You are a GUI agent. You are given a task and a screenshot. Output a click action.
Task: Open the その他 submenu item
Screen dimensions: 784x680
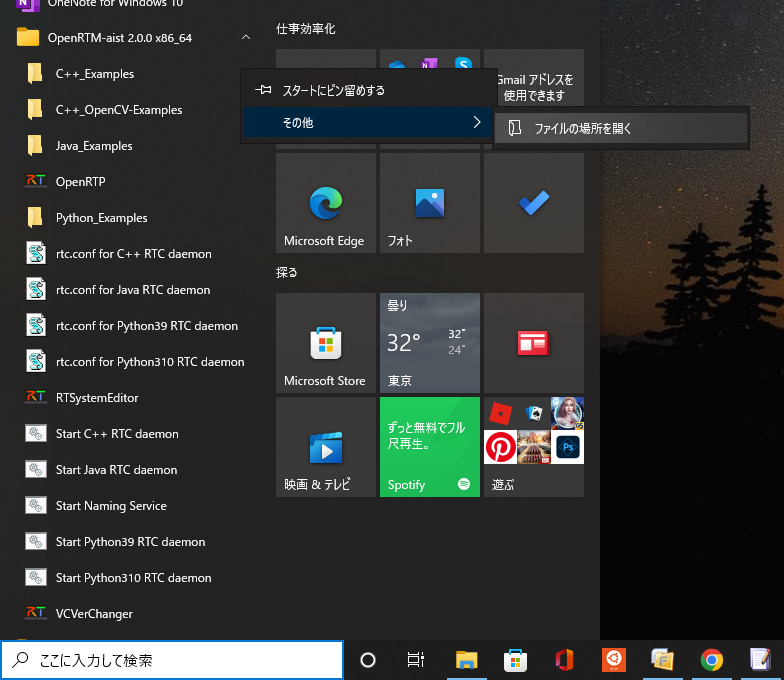point(369,122)
